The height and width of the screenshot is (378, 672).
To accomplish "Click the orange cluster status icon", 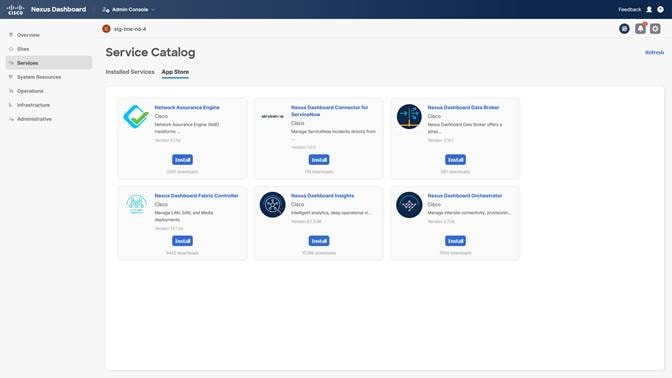I will point(106,29).
